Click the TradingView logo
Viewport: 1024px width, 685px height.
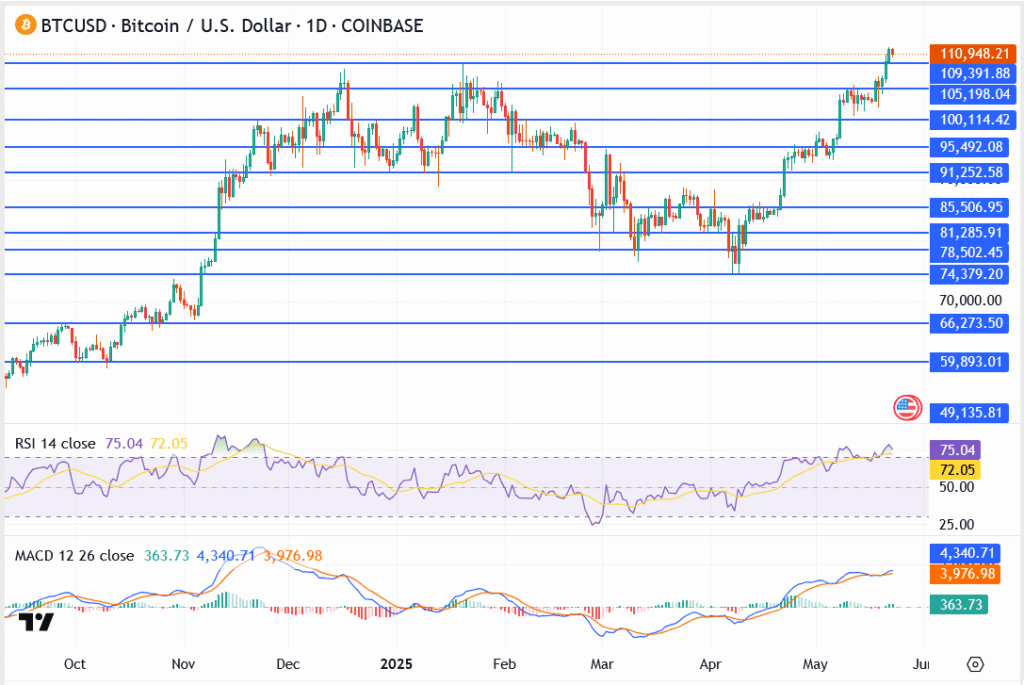36,622
